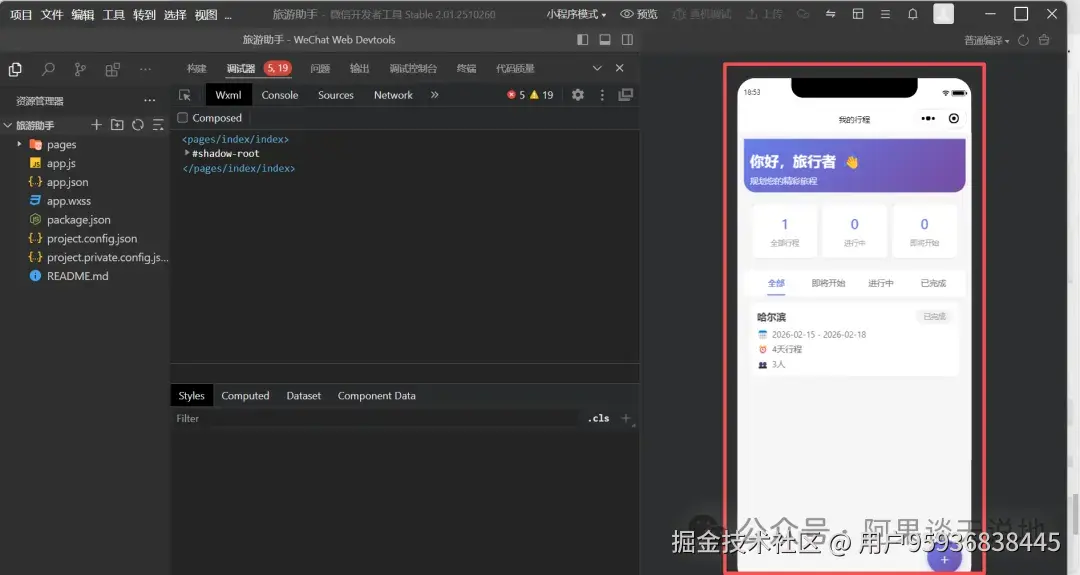Select the 即将开始 filter in simulator
1080x575 pixels.
click(x=828, y=283)
